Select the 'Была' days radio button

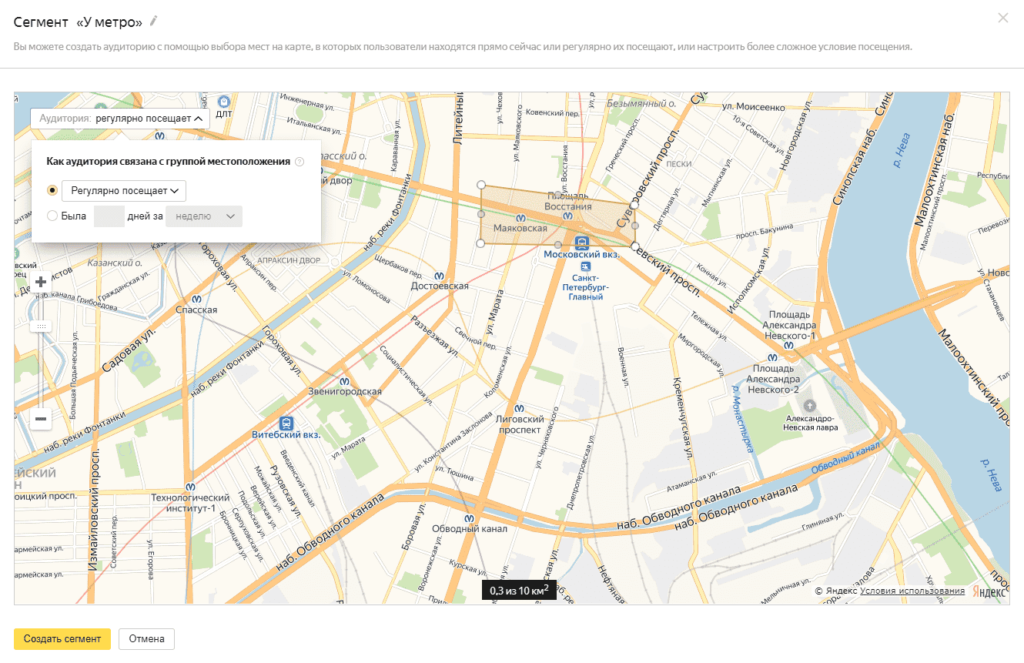point(52,216)
